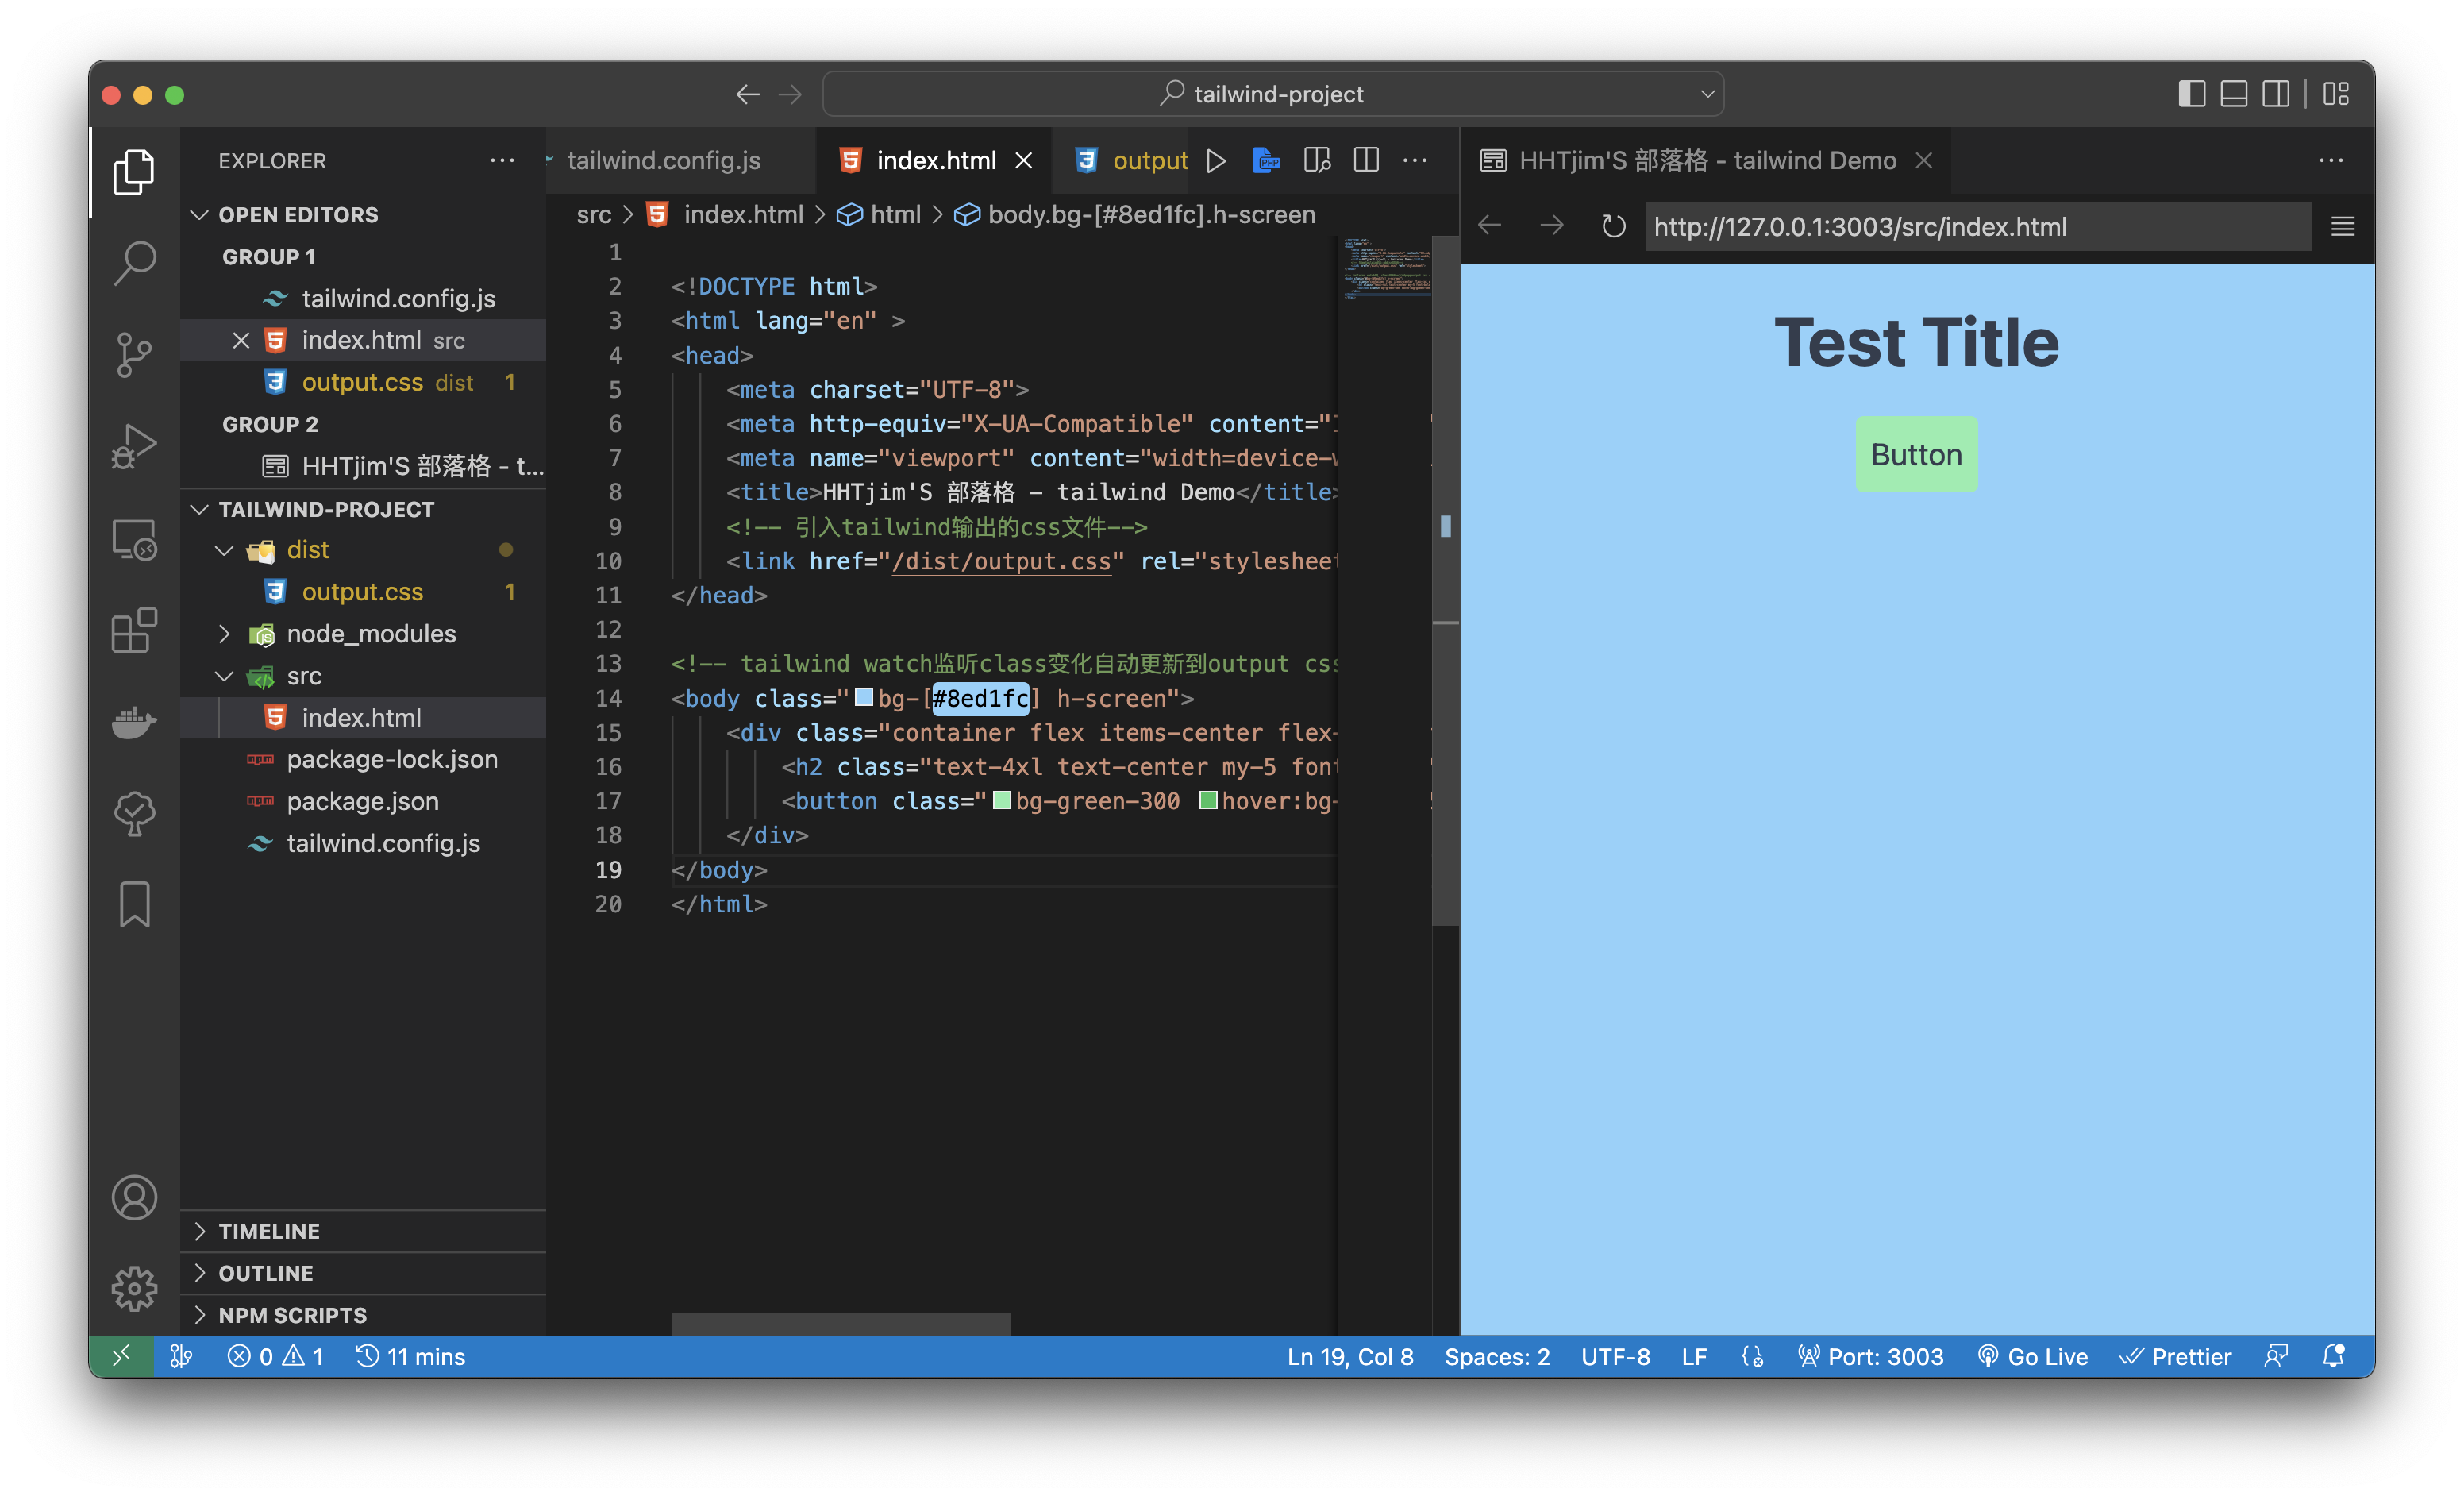Open editor more actions ellipsis
Viewport: 2464px width, 1496px height.
(x=1415, y=161)
